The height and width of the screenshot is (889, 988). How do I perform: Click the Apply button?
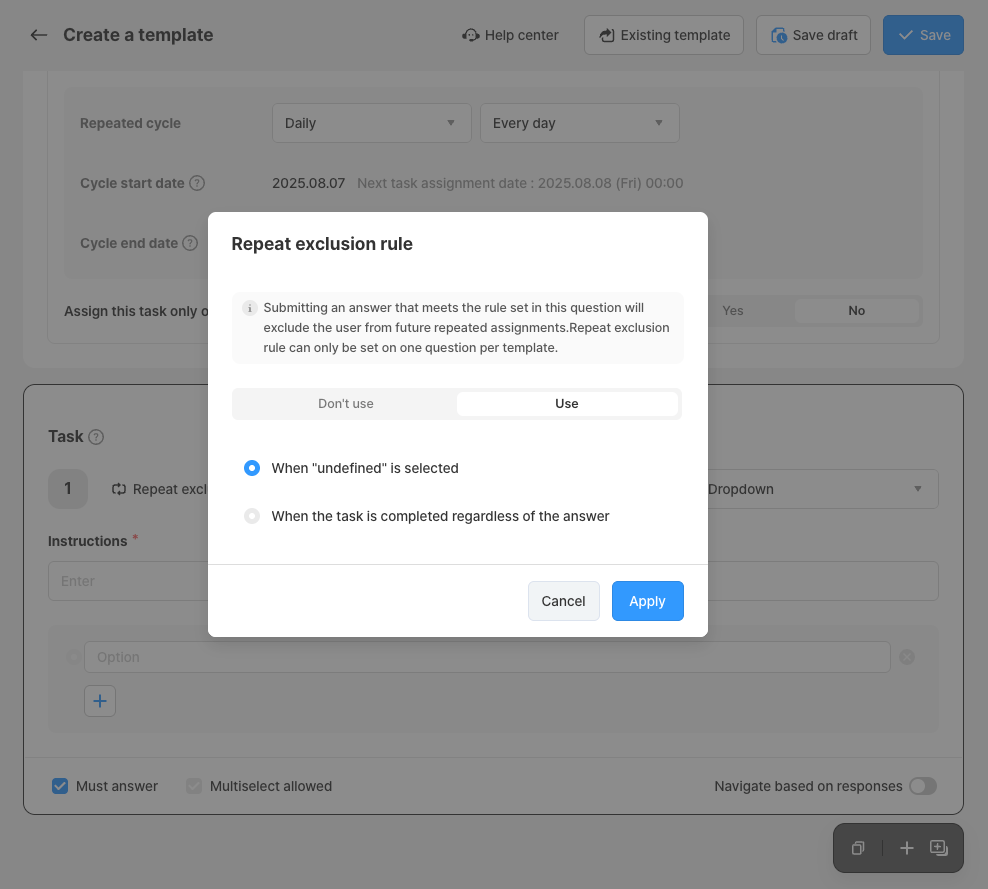click(648, 601)
